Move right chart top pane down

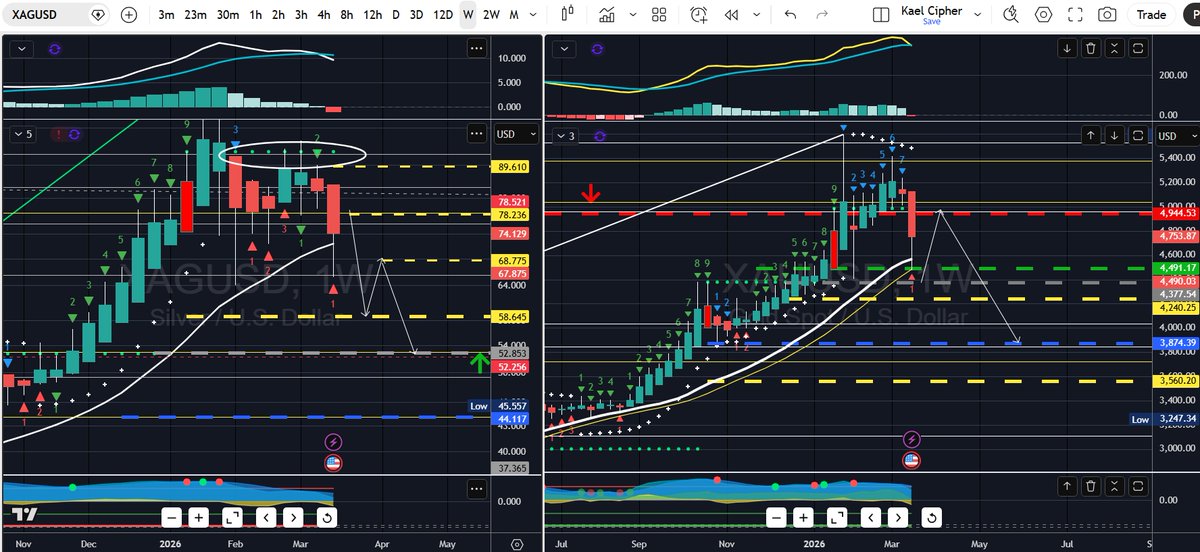click(1069, 47)
